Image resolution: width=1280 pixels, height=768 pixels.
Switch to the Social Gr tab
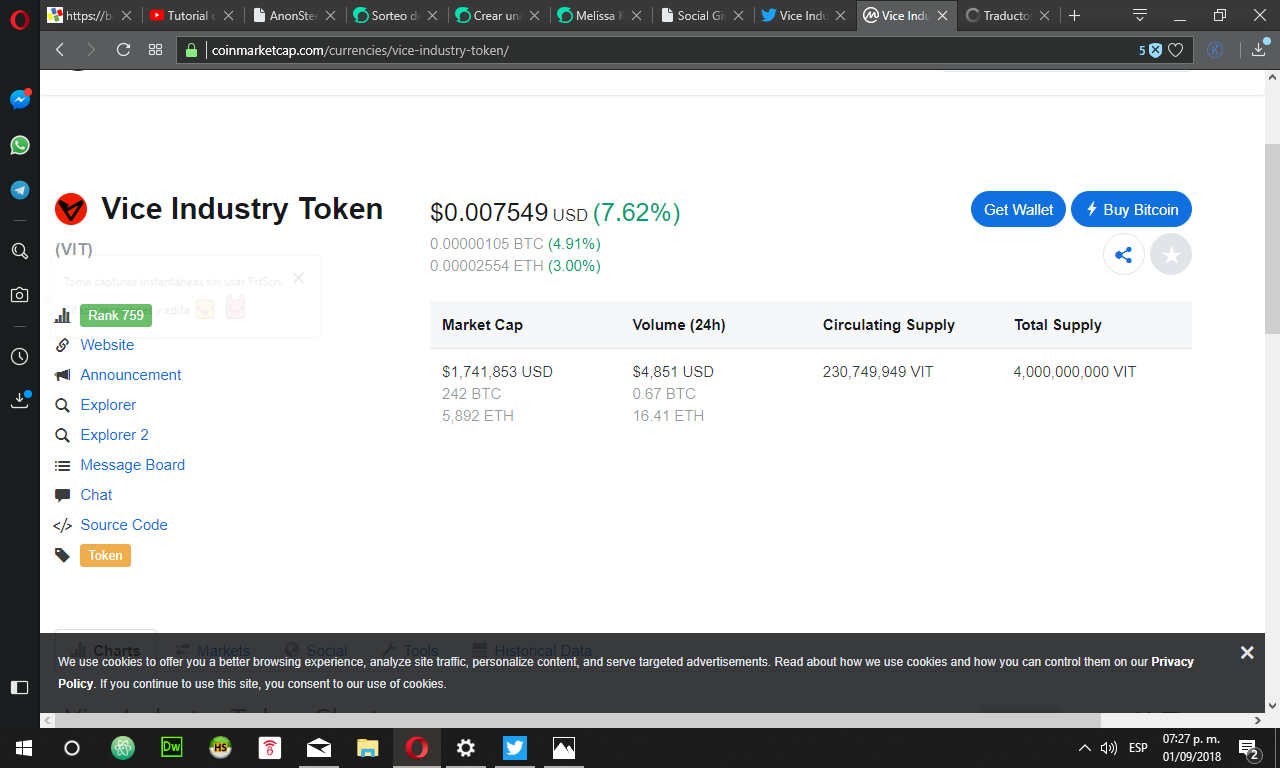[x=703, y=15]
